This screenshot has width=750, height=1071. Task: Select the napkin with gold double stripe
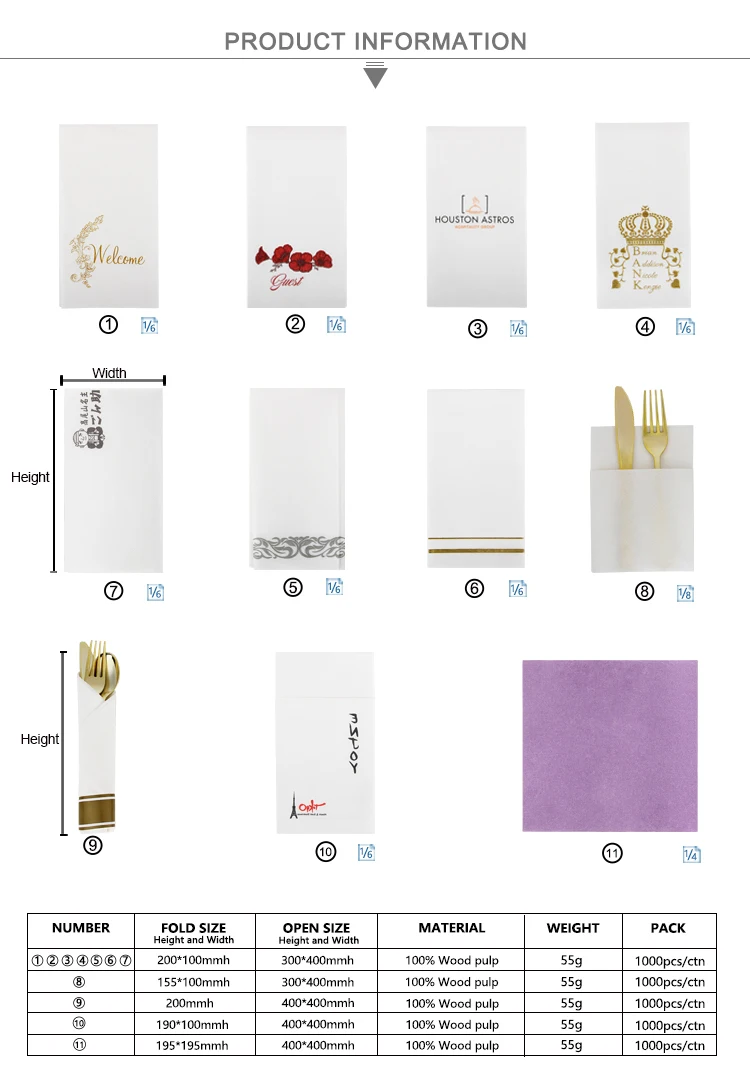coord(476,478)
